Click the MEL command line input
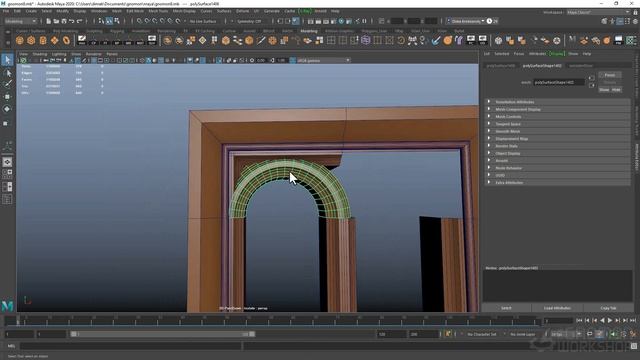Viewport: 640px width, 360px height. coord(131,346)
